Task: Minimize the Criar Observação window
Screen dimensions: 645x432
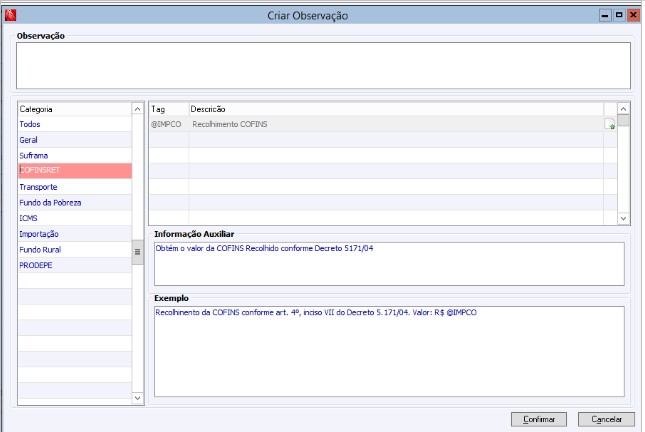Action: (x=605, y=16)
